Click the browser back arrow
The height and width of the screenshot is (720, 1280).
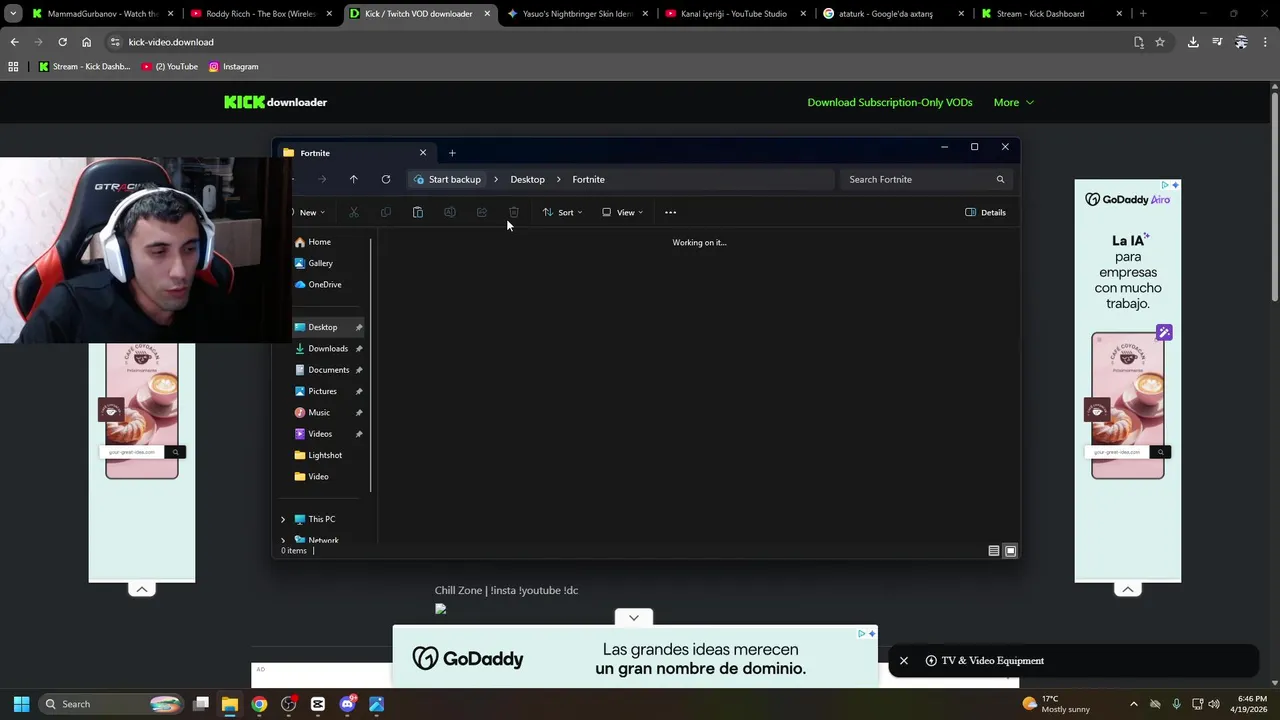pyautogui.click(x=14, y=42)
